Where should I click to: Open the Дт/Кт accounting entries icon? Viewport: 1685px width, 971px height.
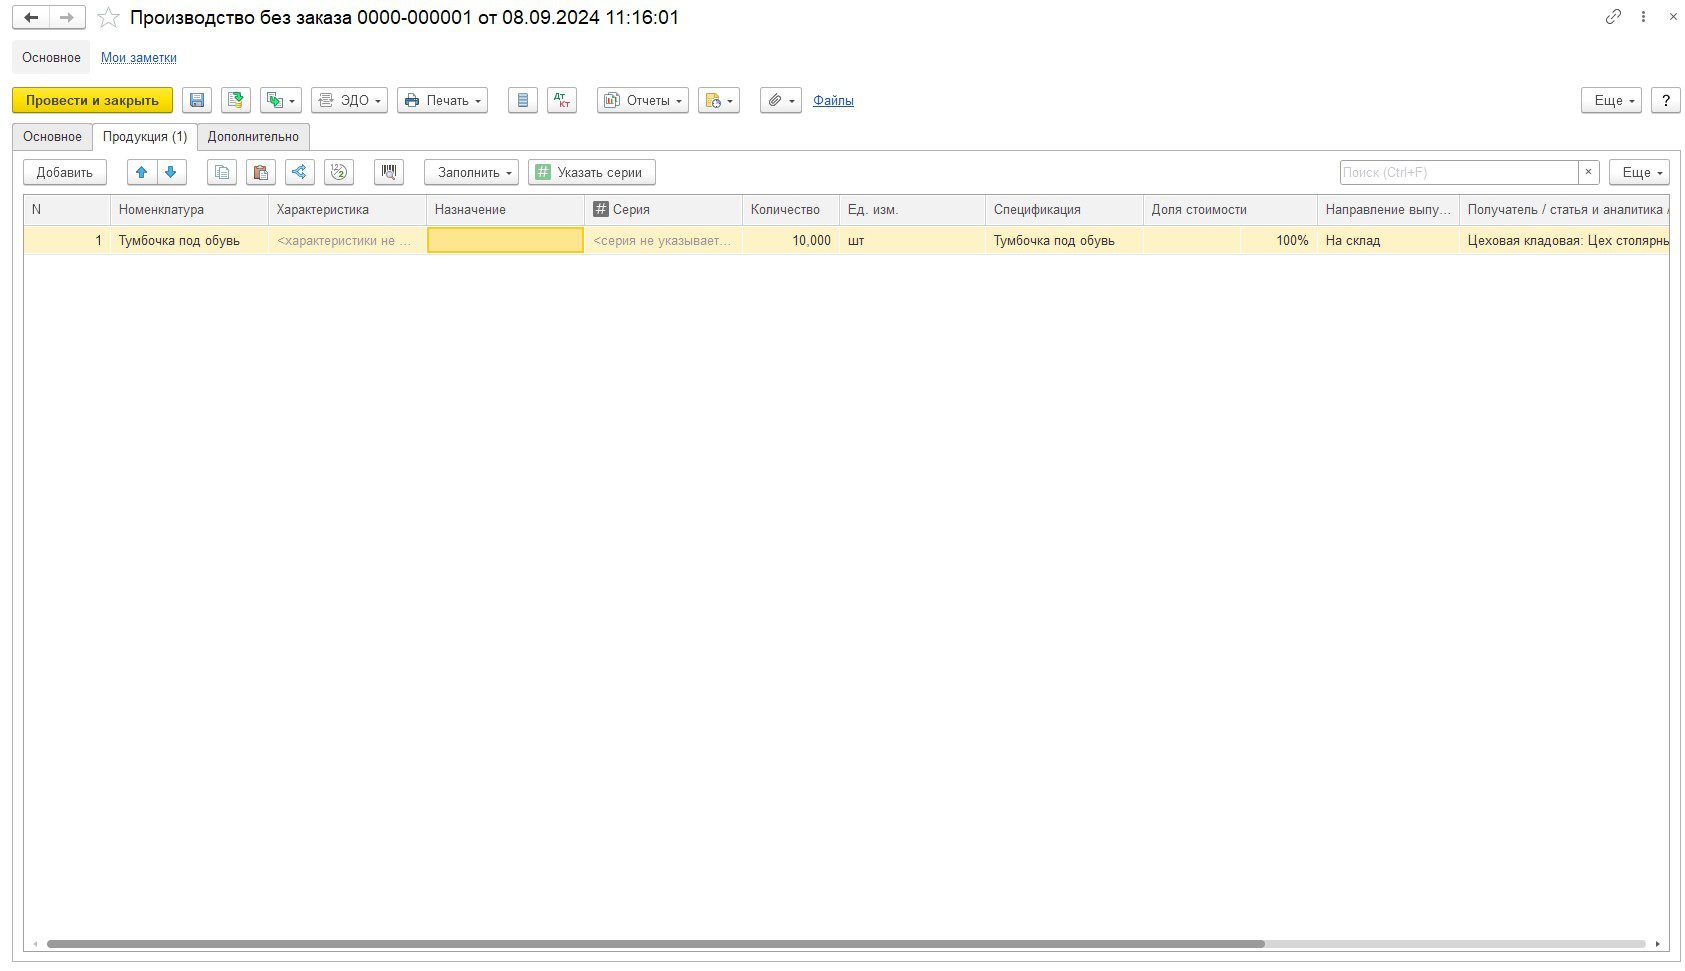[x=562, y=100]
